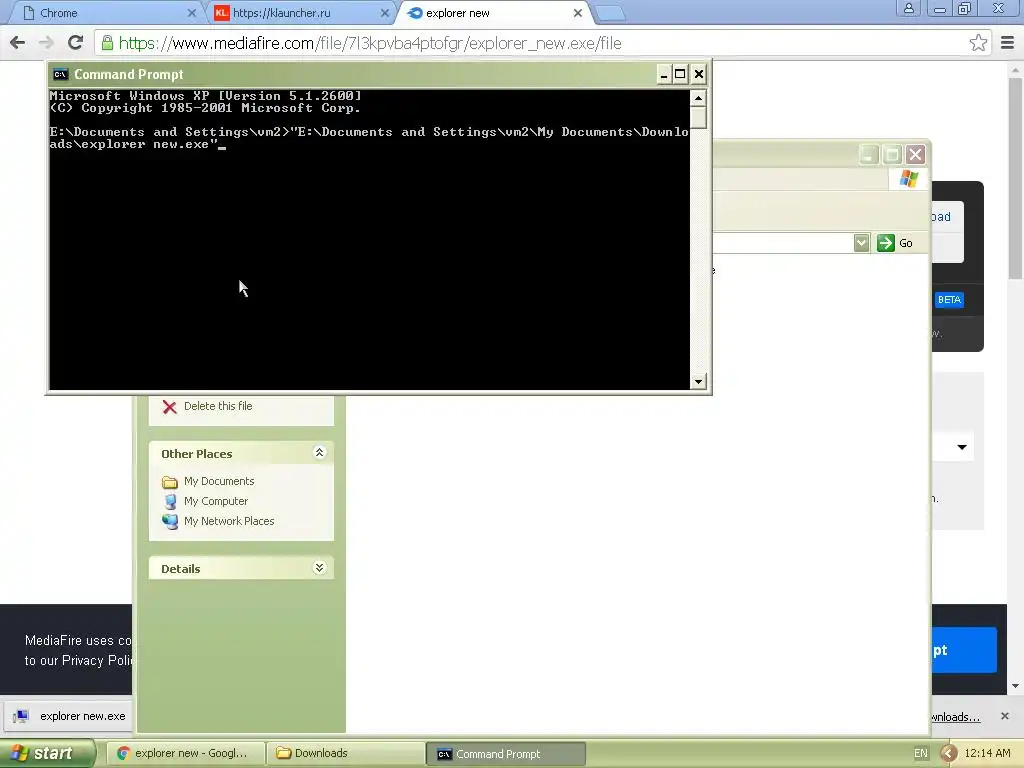The image size is (1024, 768).
Task: Click the BETA badge on MediaFire page
Action: (949, 300)
